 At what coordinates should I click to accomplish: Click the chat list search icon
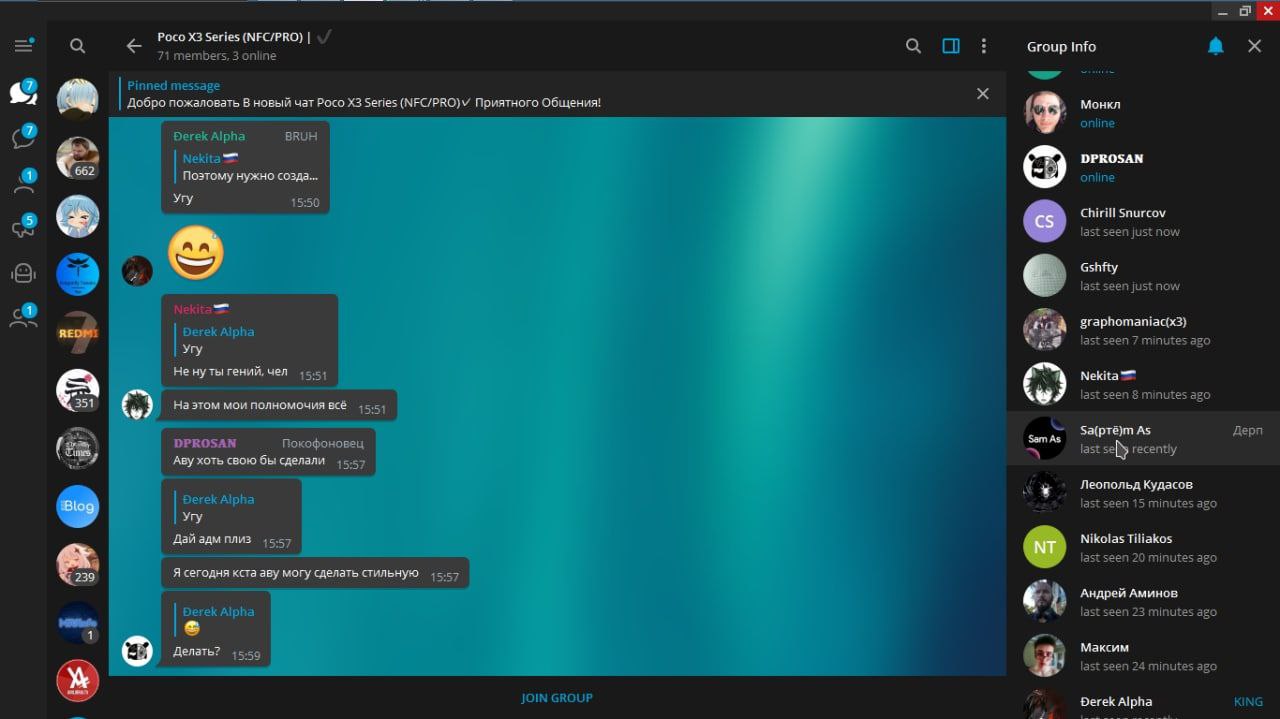point(78,46)
